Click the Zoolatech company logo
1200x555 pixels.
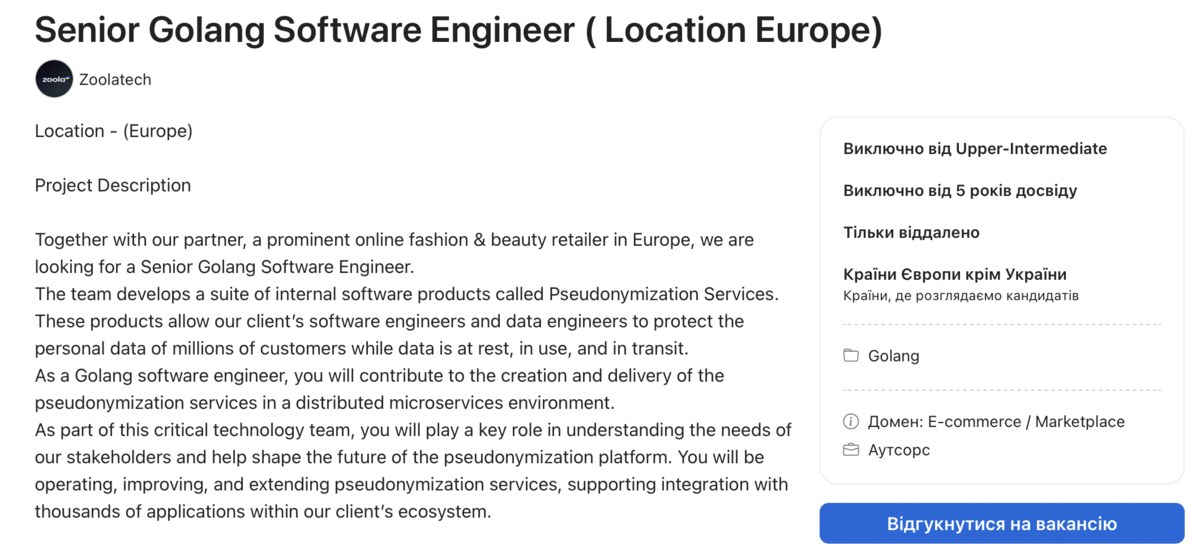(x=54, y=79)
